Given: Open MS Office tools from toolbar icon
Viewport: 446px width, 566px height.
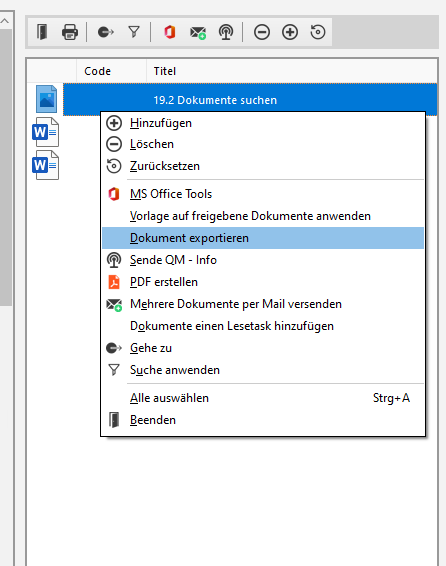Looking at the screenshot, I should point(170,32).
